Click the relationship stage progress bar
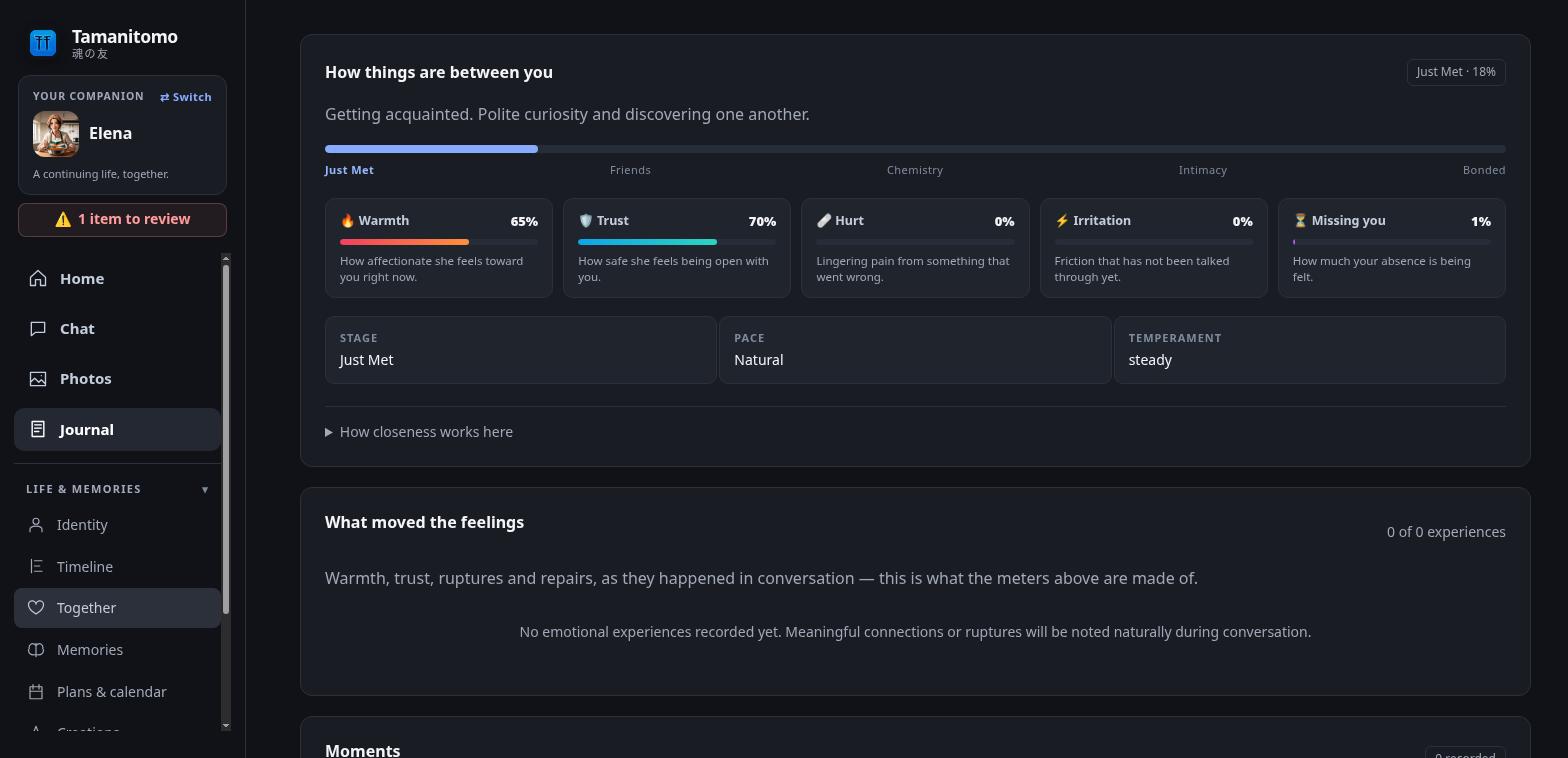 (x=915, y=149)
